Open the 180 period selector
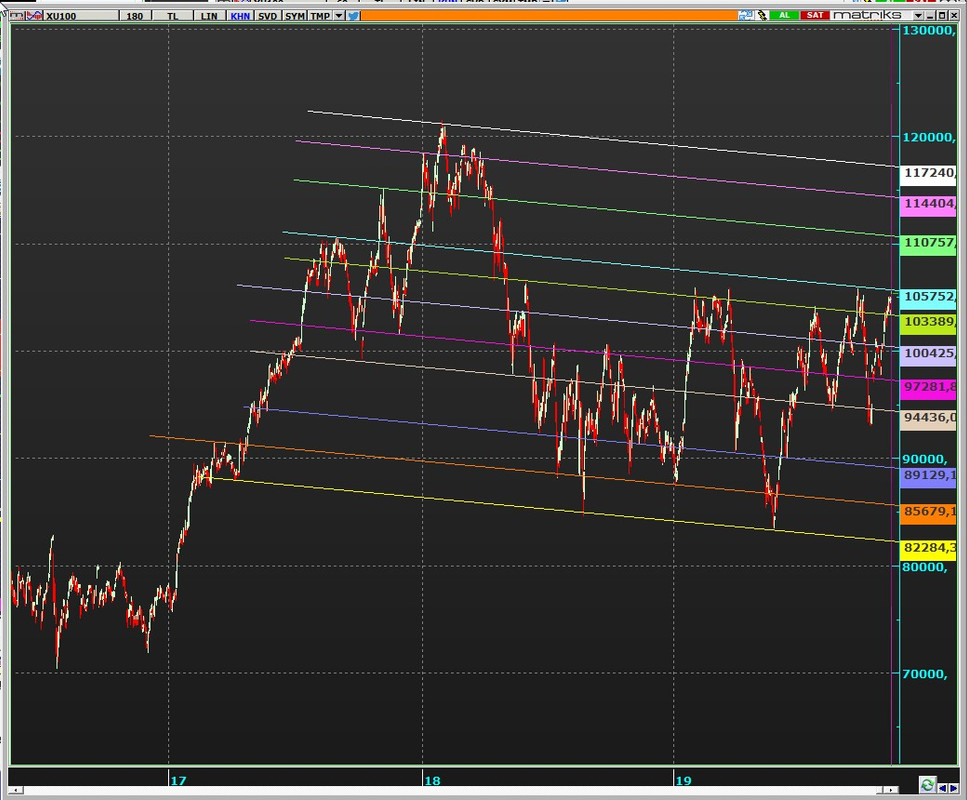Image resolution: width=967 pixels, height=800 pixels. tap(134, 16)
